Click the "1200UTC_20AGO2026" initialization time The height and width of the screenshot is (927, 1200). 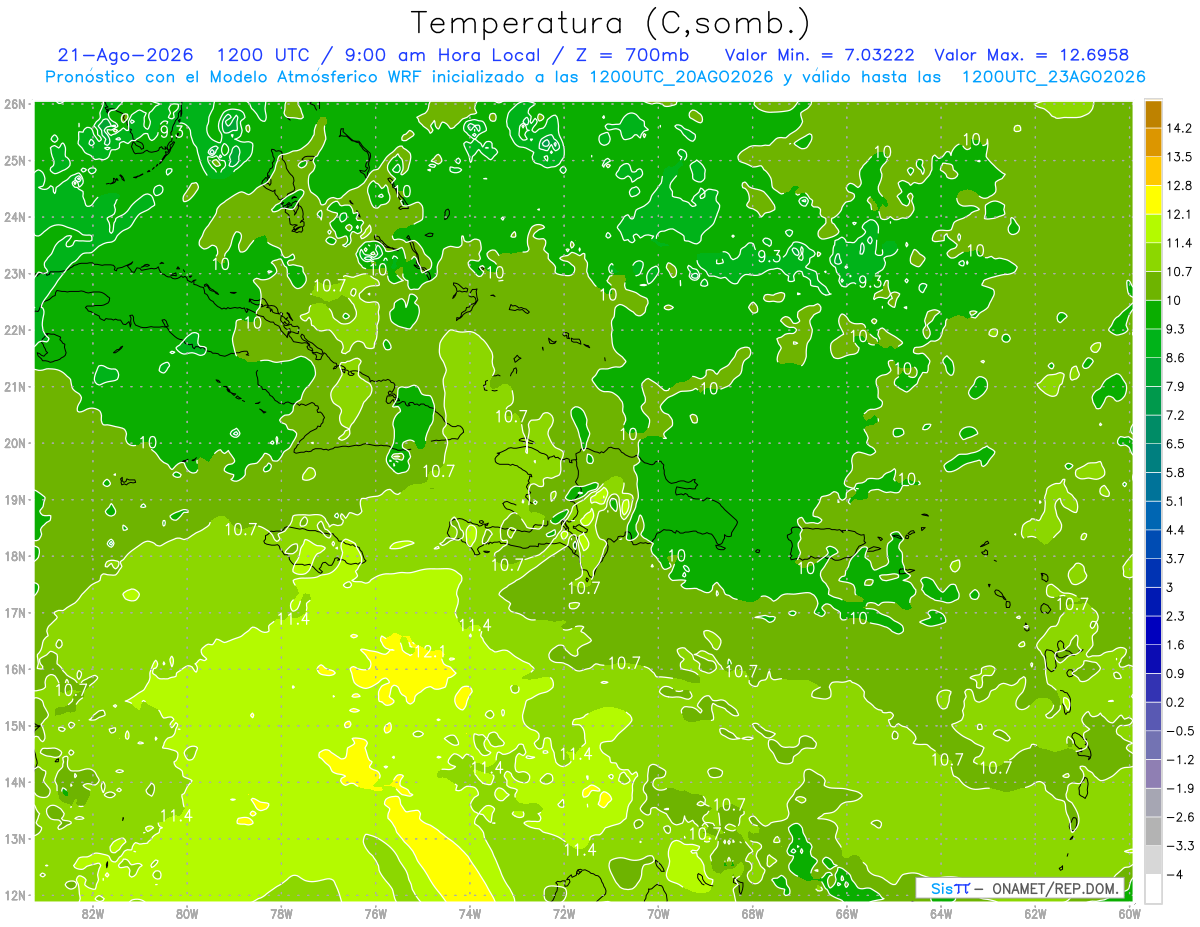(x=682, y=76)
